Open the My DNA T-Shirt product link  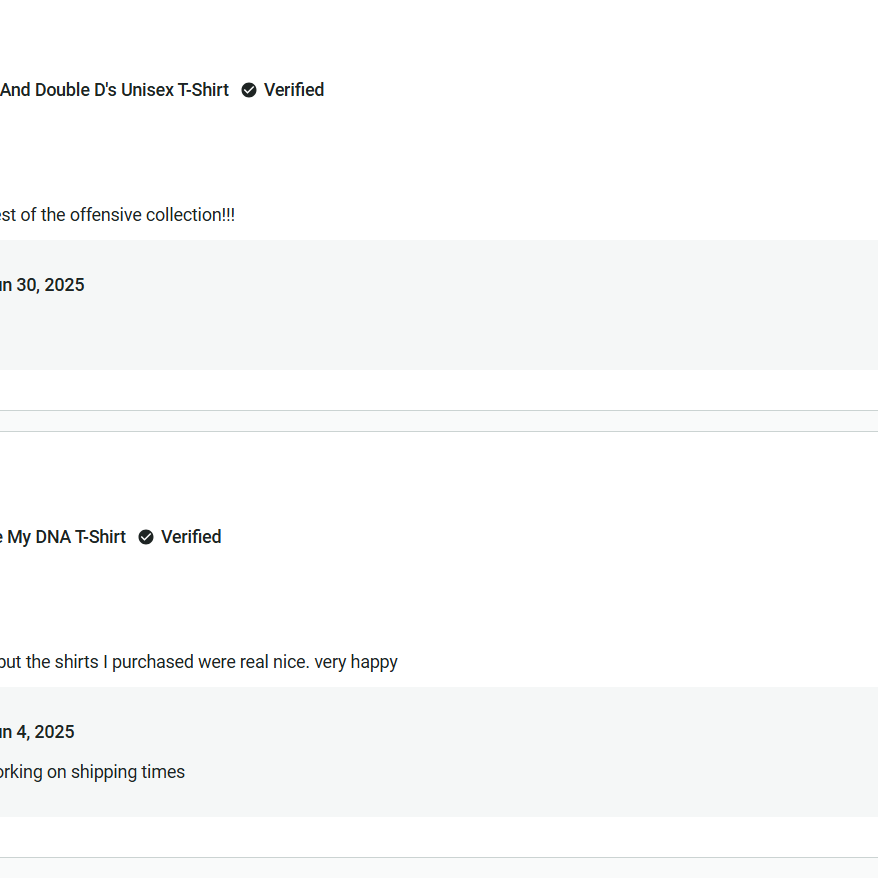tap(63, 537)
